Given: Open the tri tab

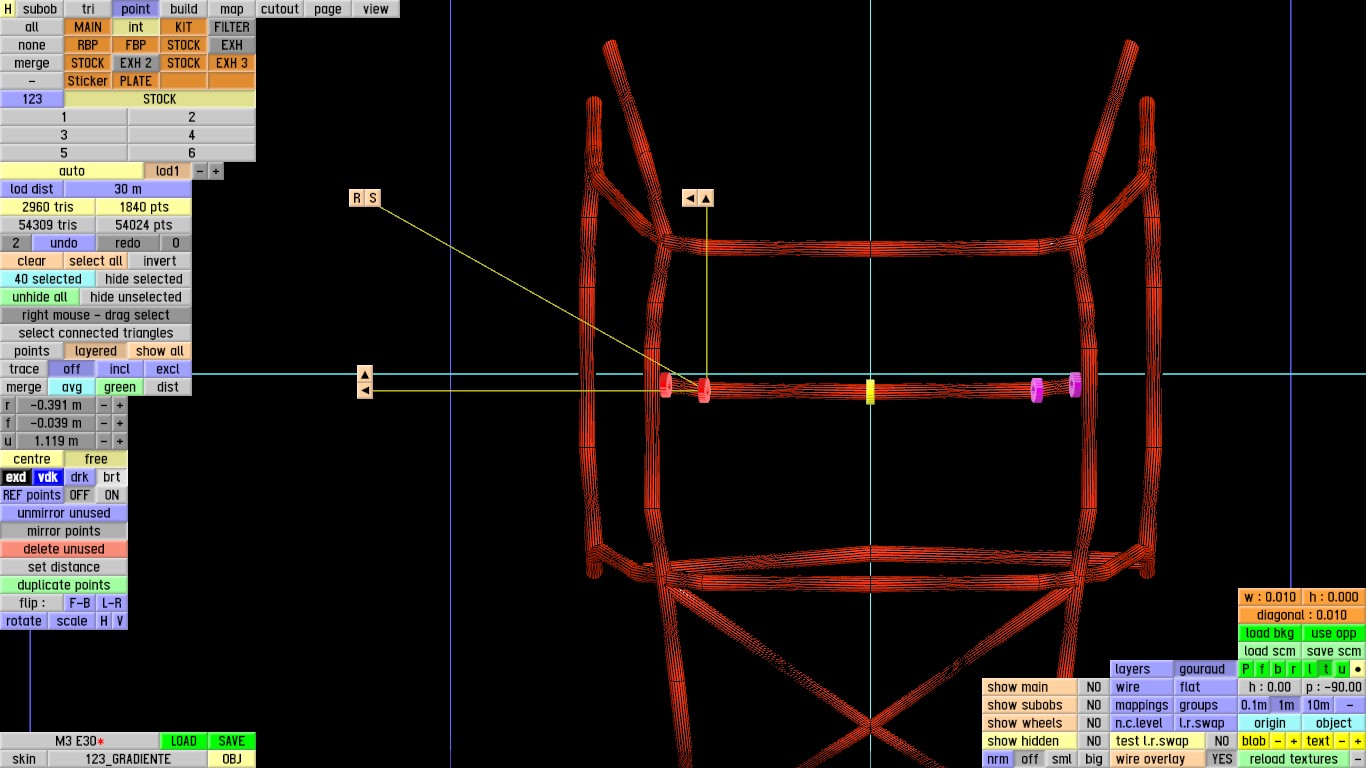Looking at the screenshot, I should pos(88,9).
